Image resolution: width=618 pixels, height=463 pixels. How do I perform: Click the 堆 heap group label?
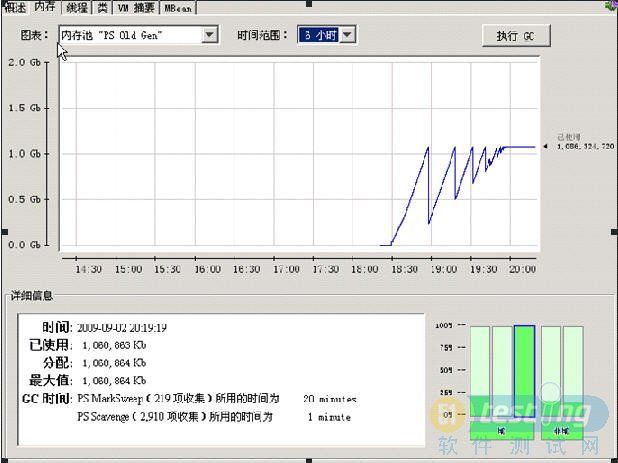tap(502, 431)
